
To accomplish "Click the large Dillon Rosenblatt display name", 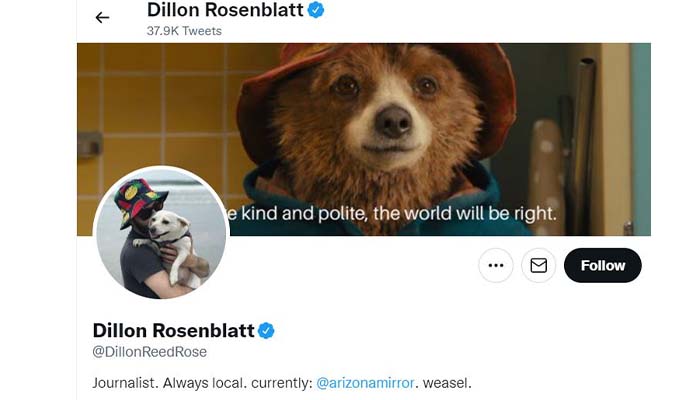I will (x=173, y=330).
